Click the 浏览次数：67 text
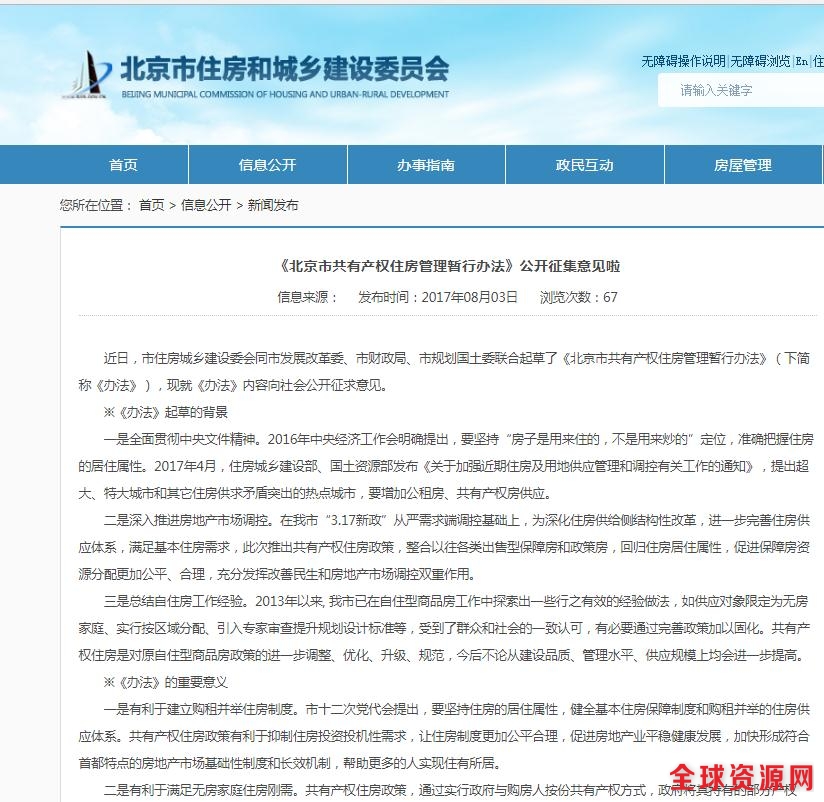Viewport: 824px width, 802px height. click(579, 297)
